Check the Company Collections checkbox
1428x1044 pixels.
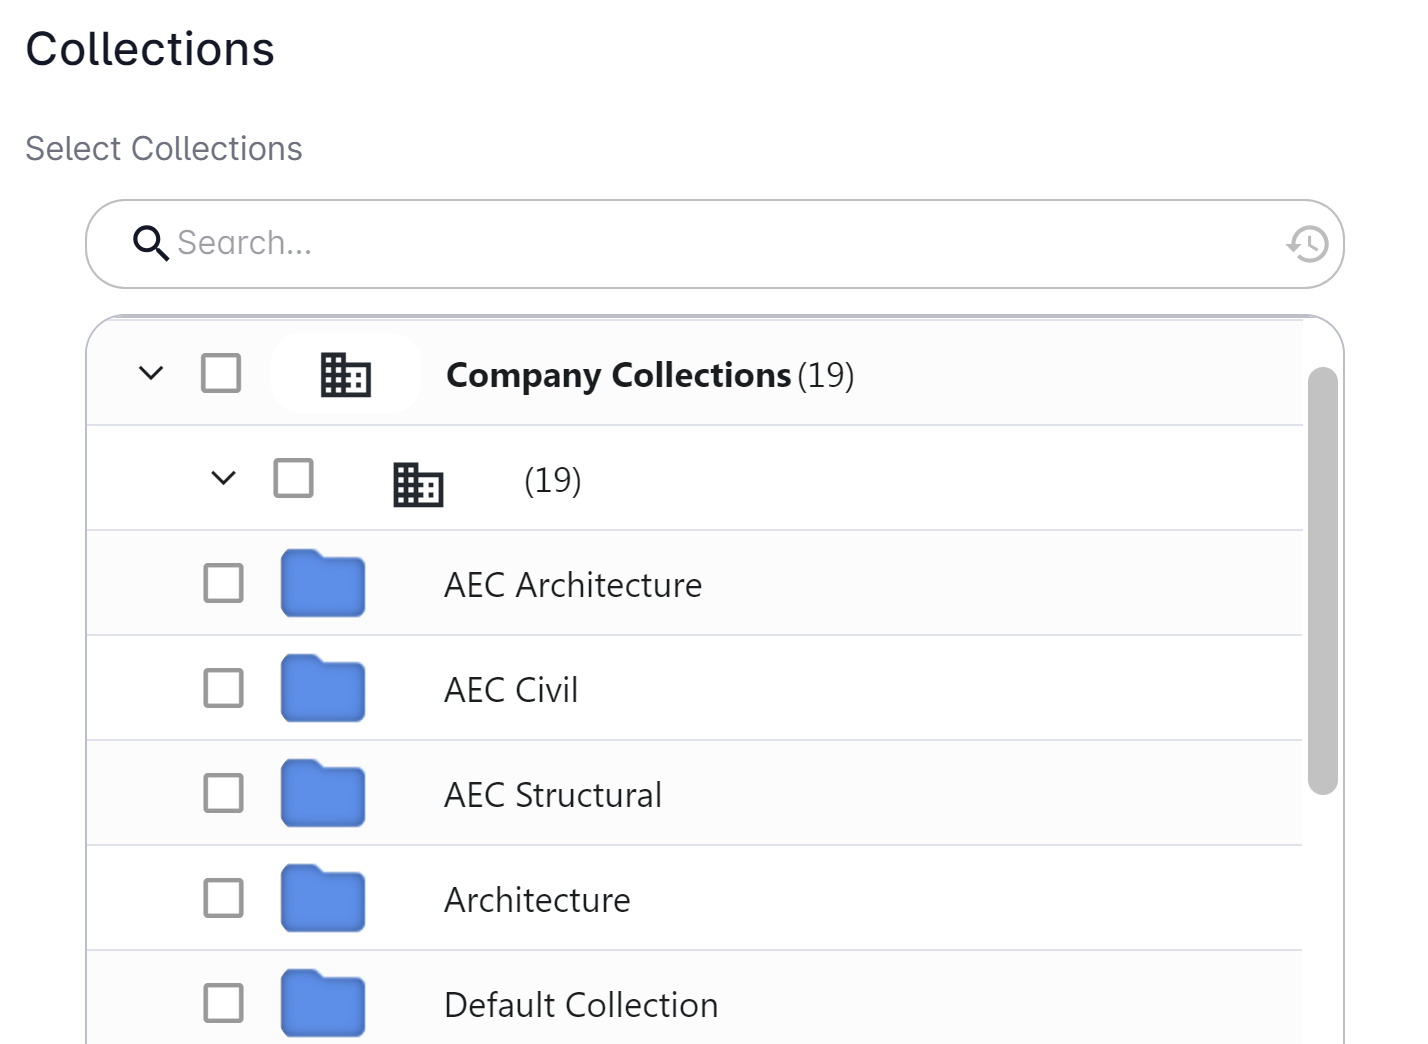point(221,373)
